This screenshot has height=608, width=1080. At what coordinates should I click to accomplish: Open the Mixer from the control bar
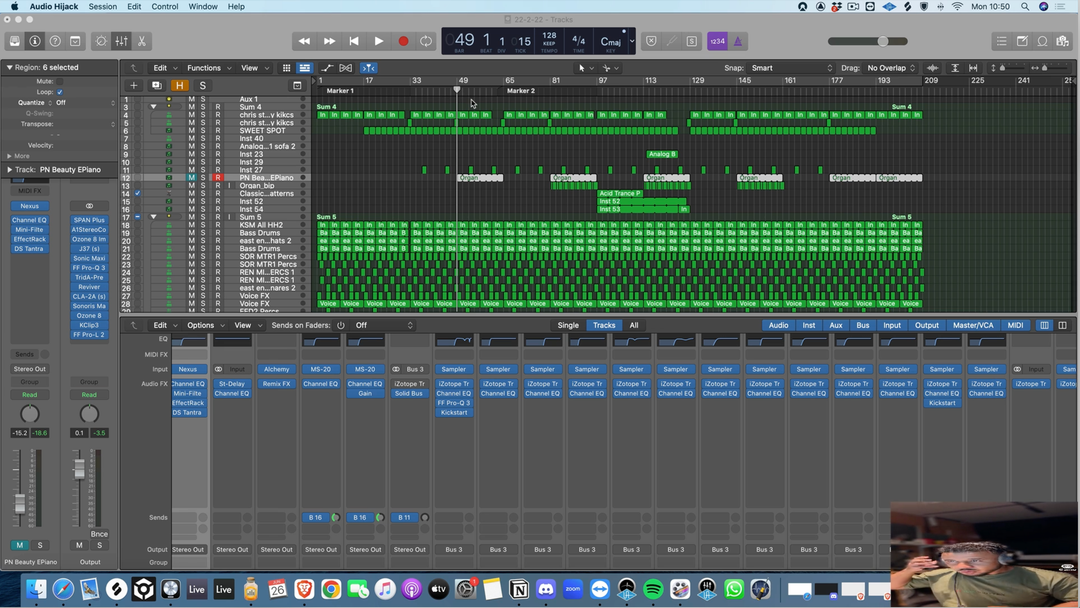pyautogui.click(x=121, y=41)
